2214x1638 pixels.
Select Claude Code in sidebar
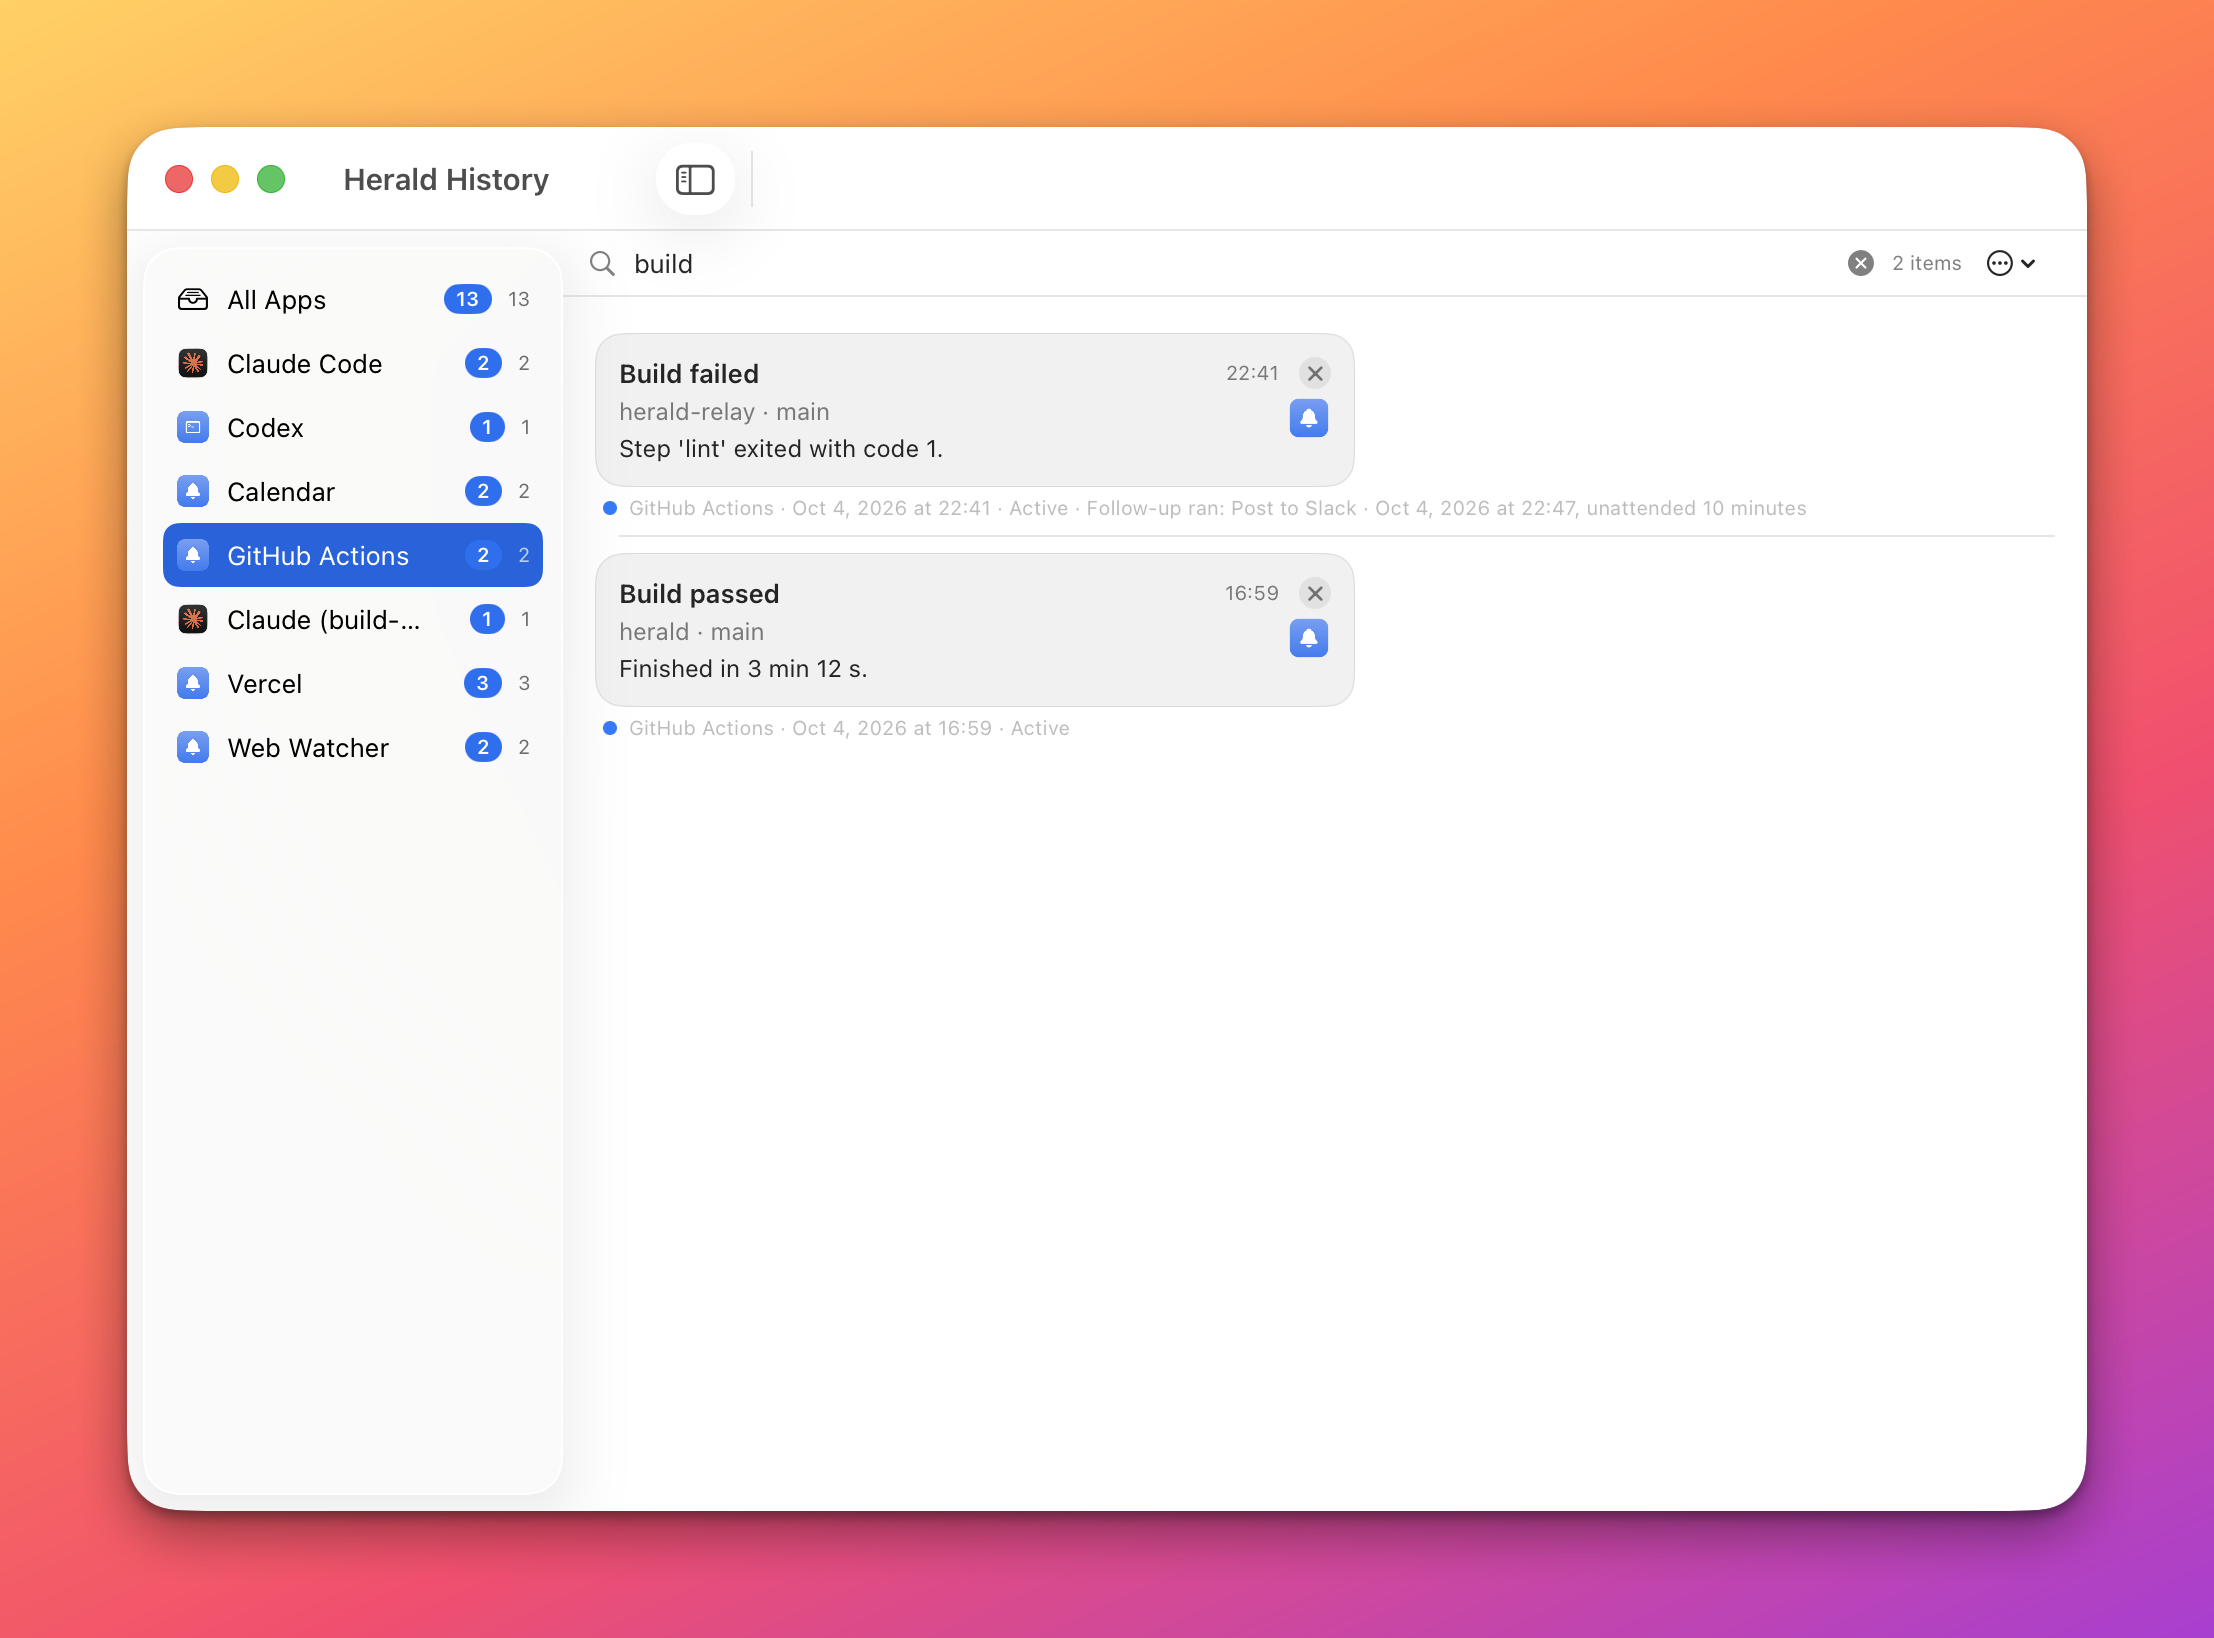tap(353, 364)
